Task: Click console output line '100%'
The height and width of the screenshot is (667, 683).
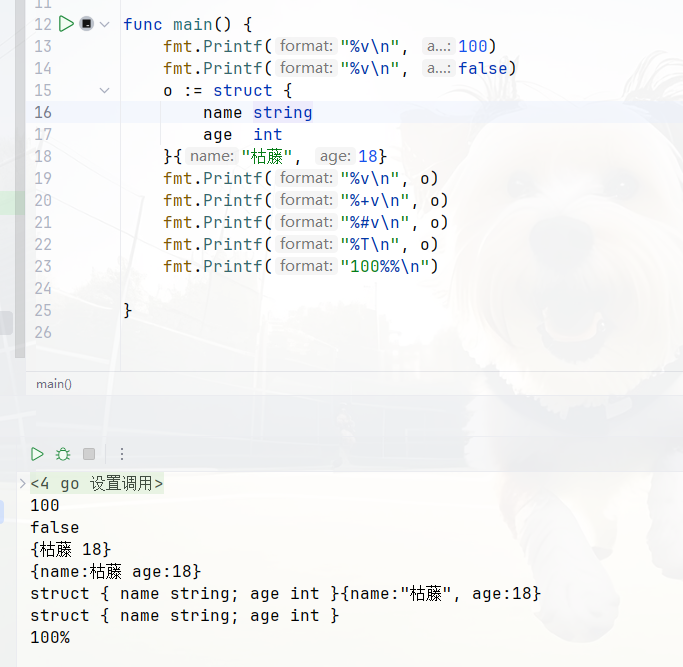Action: click(x=50, y=638)
